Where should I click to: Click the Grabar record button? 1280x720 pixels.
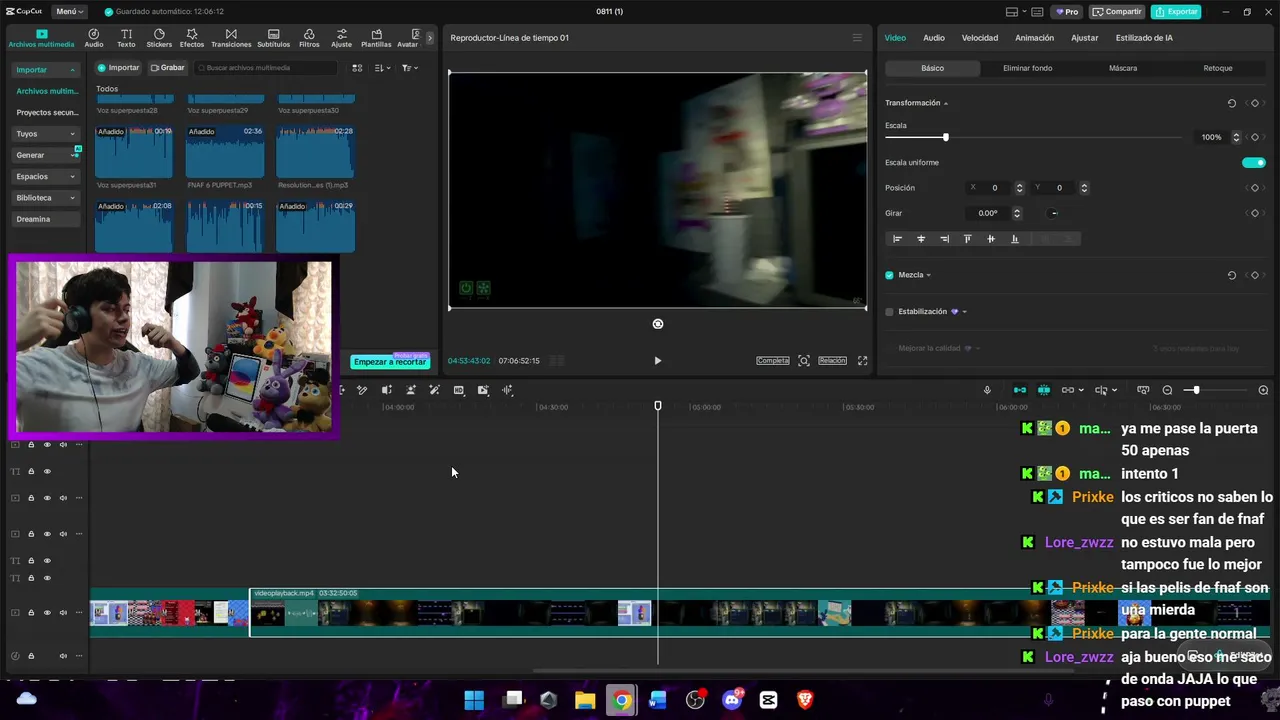pyautogui.click(x=168, y=68)
